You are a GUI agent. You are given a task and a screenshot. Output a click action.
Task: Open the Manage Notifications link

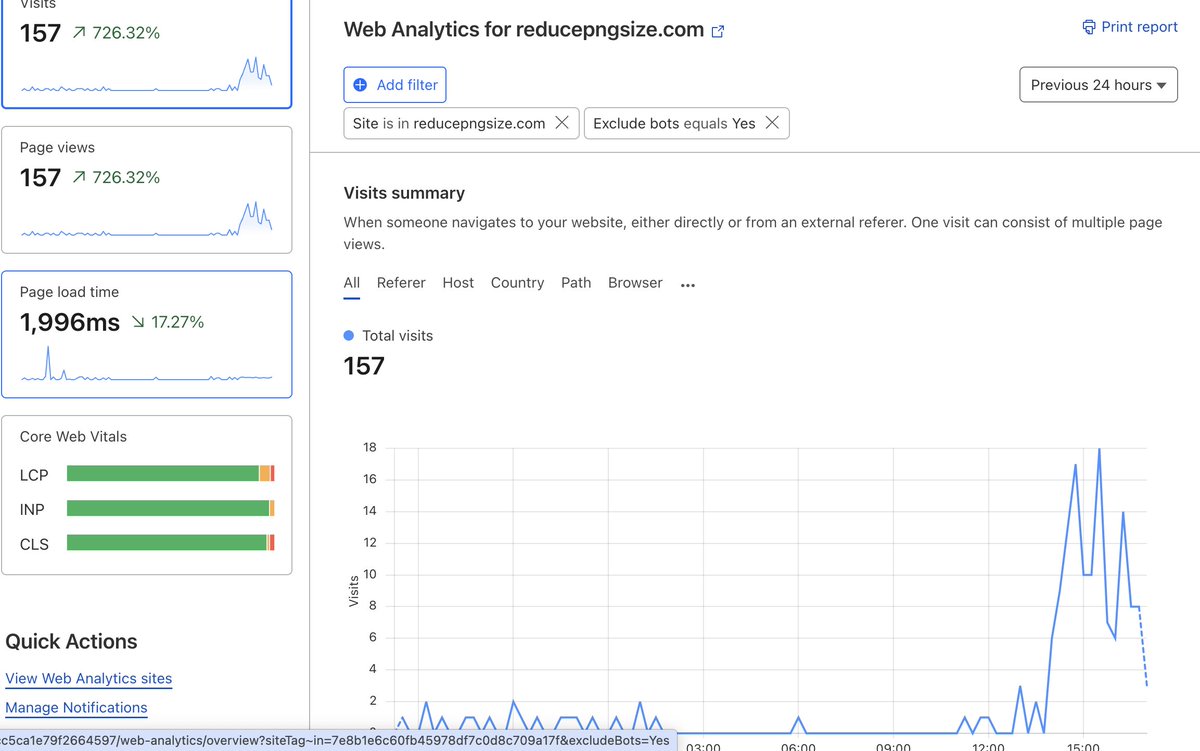pyautogui.click(x=76, y=707)
